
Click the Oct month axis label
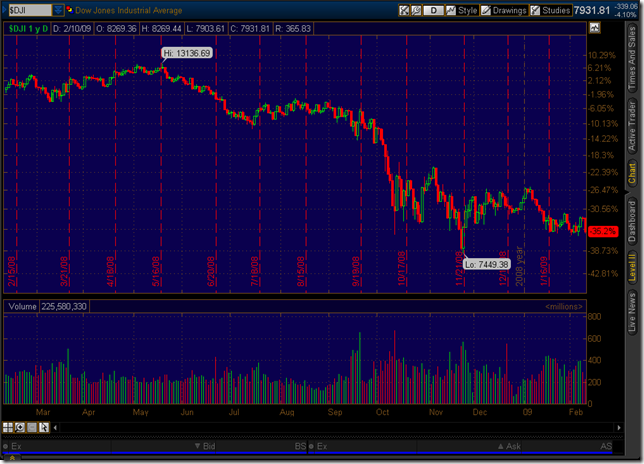point(382,412)
